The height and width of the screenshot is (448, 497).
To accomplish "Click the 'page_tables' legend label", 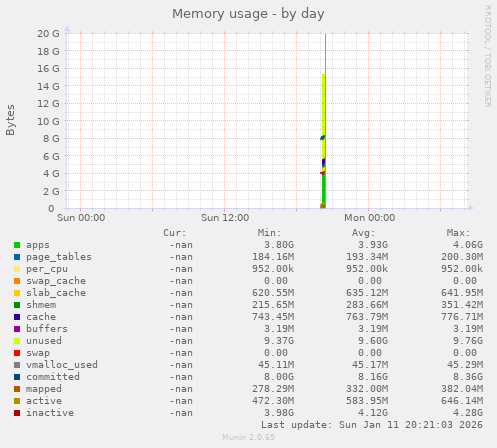I will coord(59,257).
